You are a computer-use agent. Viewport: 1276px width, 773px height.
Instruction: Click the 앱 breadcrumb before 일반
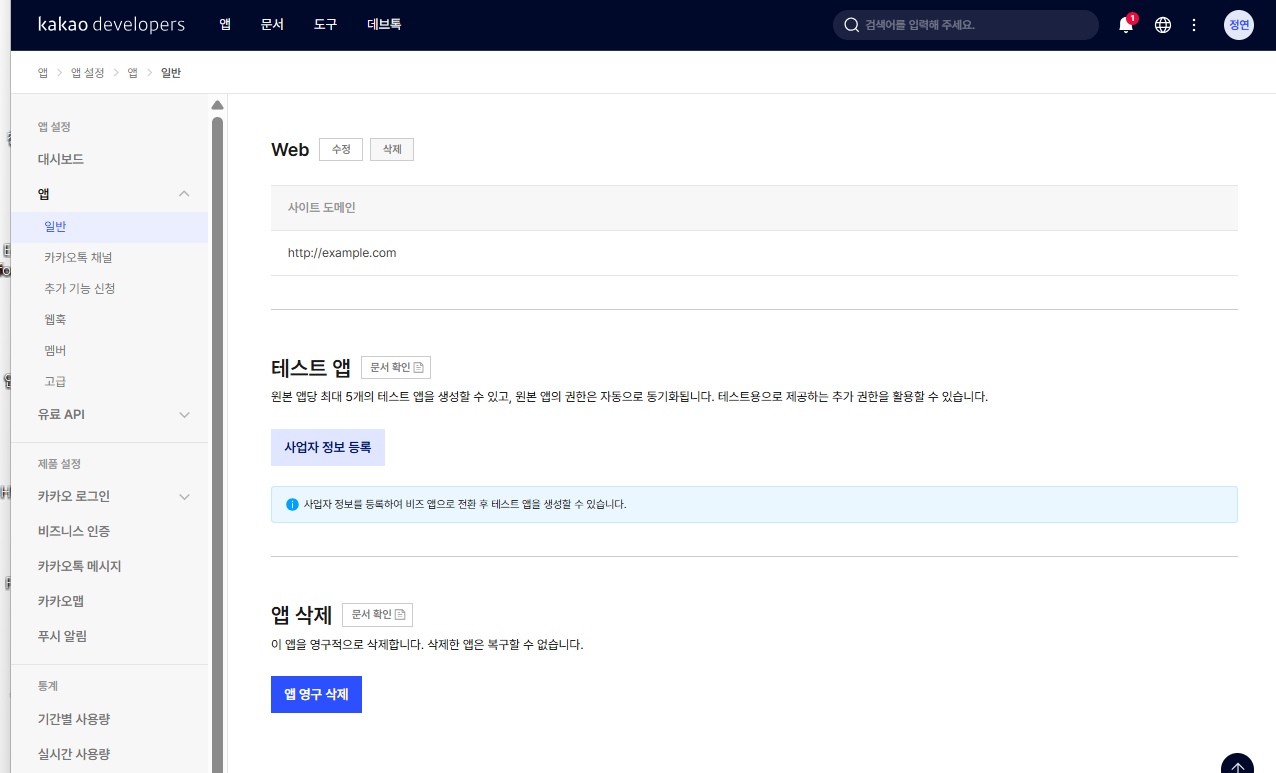click(x=132, y=73)
